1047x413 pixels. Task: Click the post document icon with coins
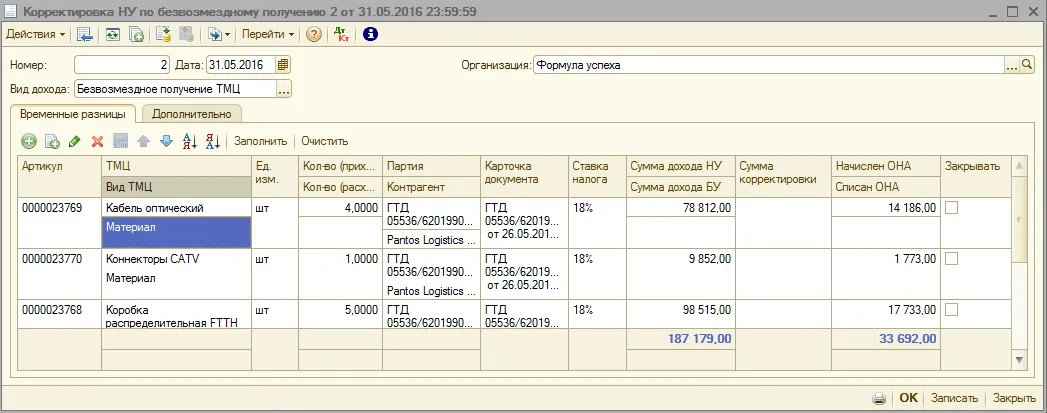pyautogui.click(x=164, y=34)
